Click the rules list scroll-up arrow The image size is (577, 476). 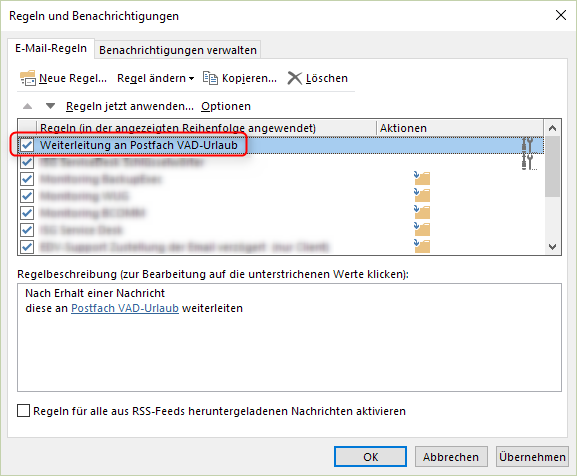pos(552,128)
